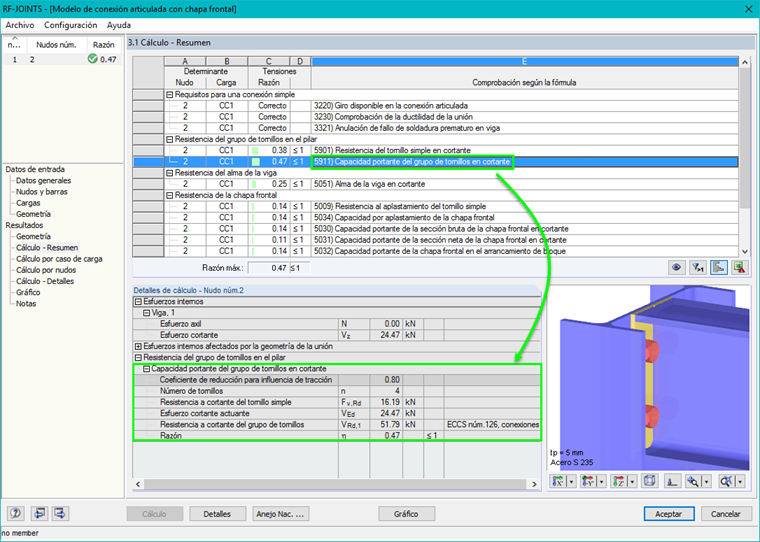This screenshot has height=542, width=760.
Task: Set view in -Y direction icon
Action: [x=588, y=481]
